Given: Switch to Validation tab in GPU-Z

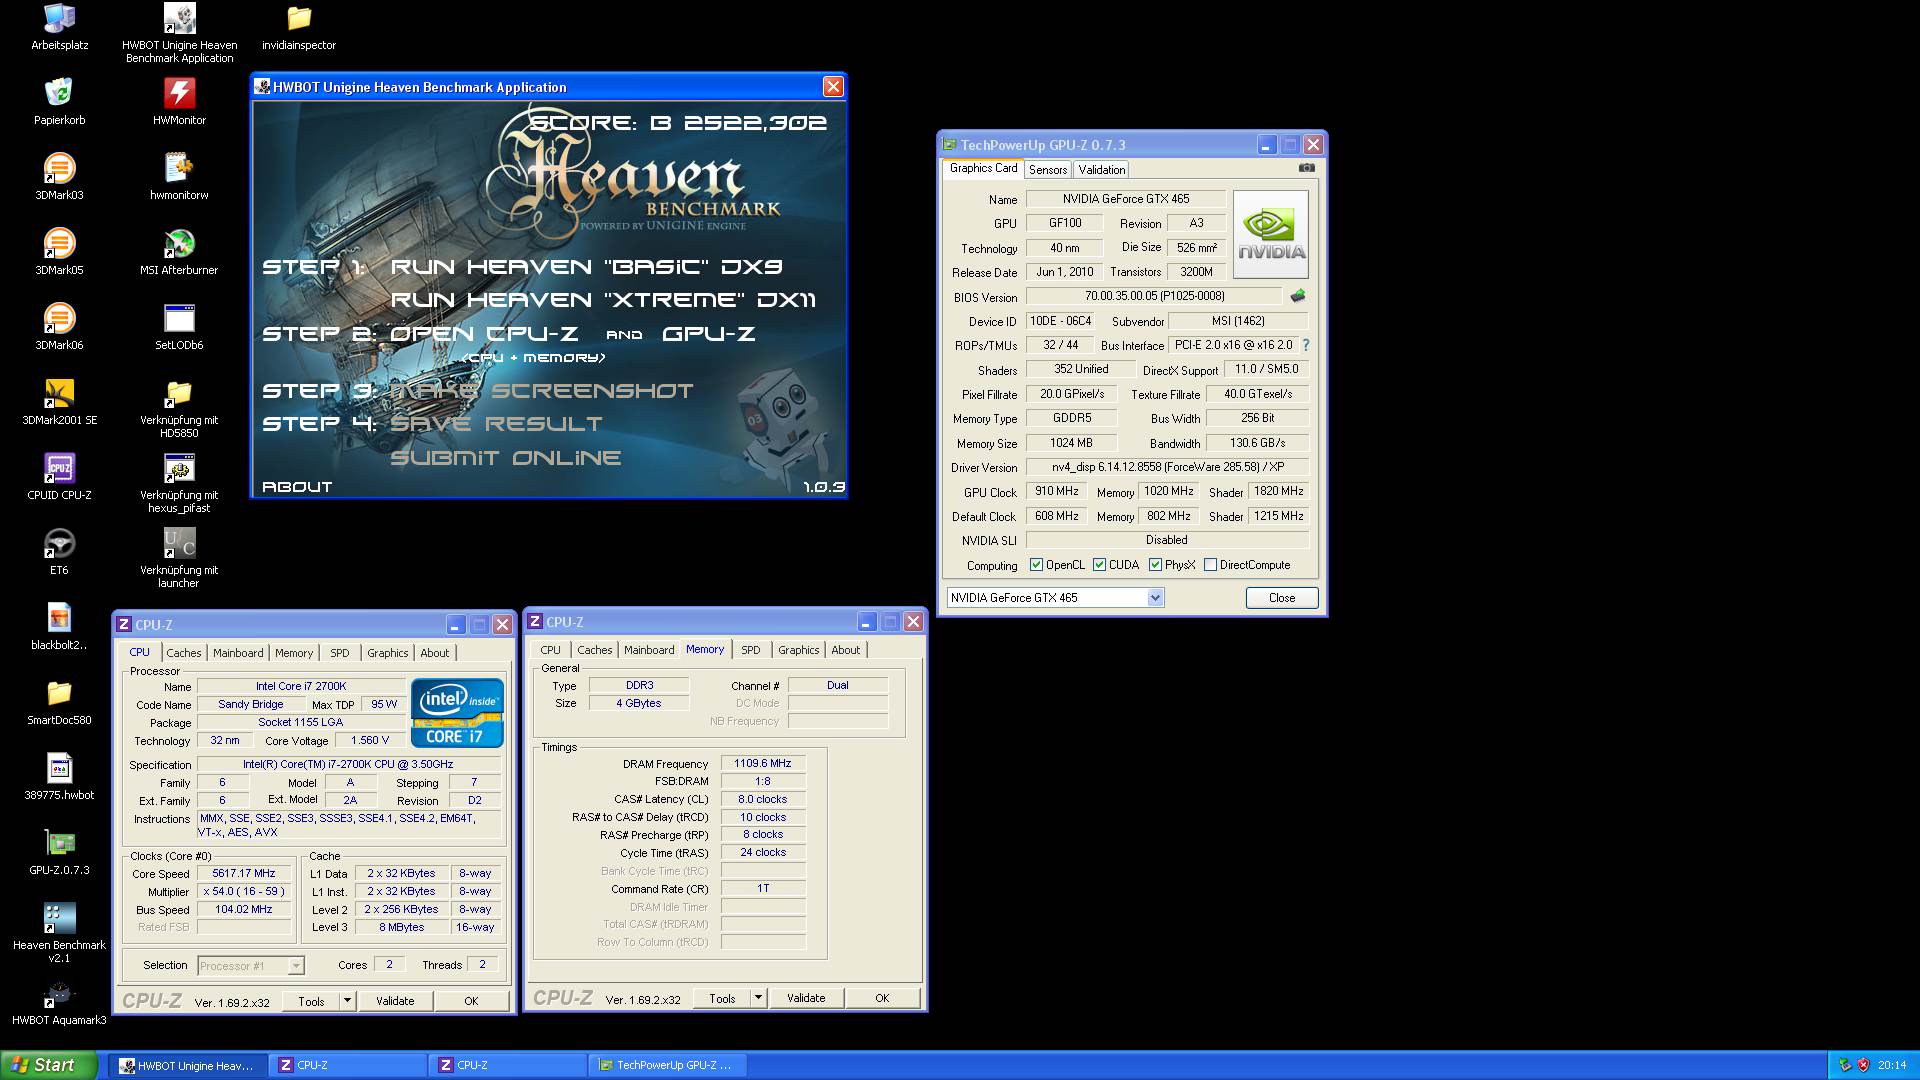Looking at the screenshot, I should 1101,170.
